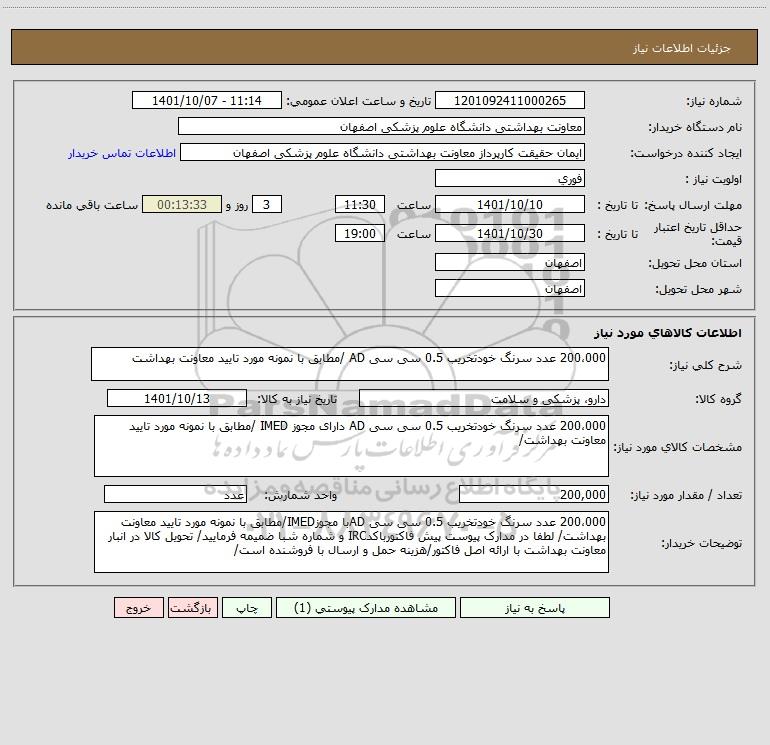Click the ایجاد کننده درخواست field
Viewport: 770px width, 745px height.
[x=383, y=152]
